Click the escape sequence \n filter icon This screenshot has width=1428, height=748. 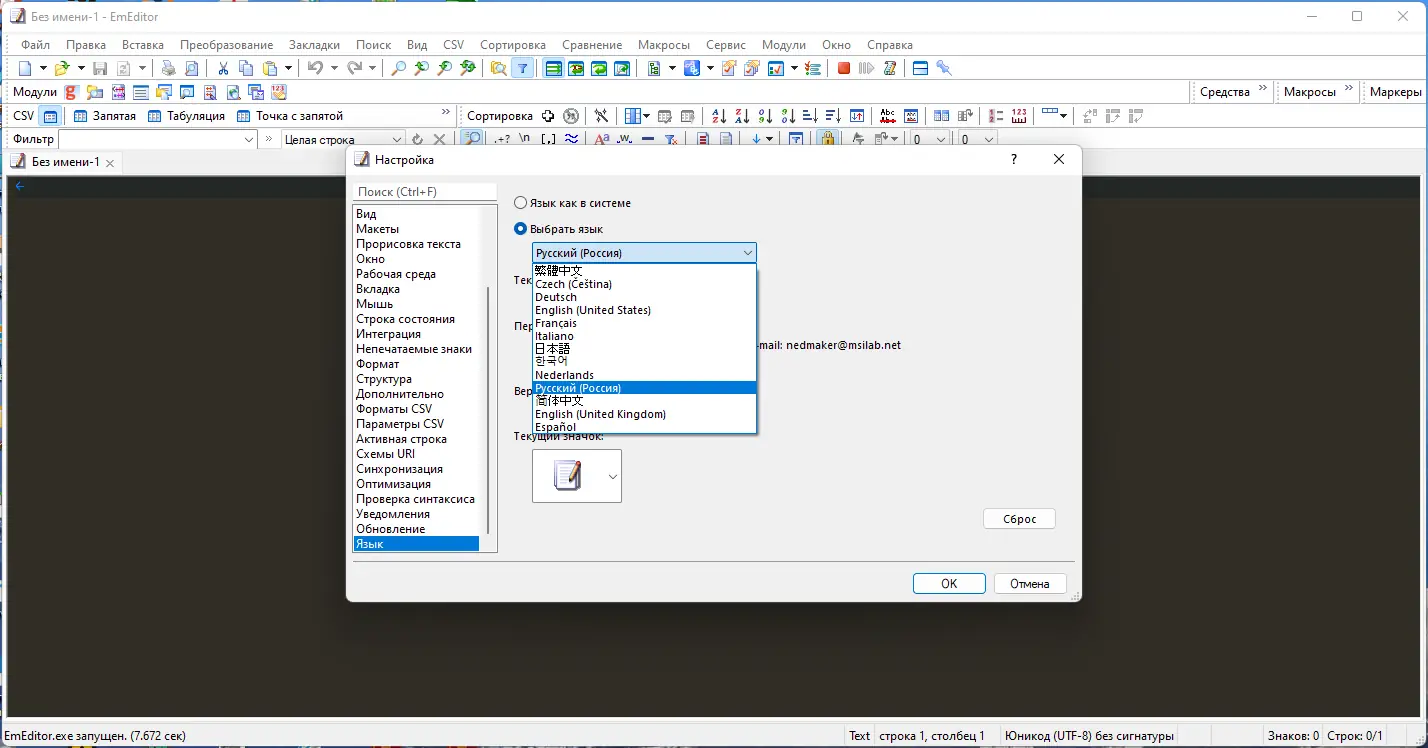[x=525, y=140]
